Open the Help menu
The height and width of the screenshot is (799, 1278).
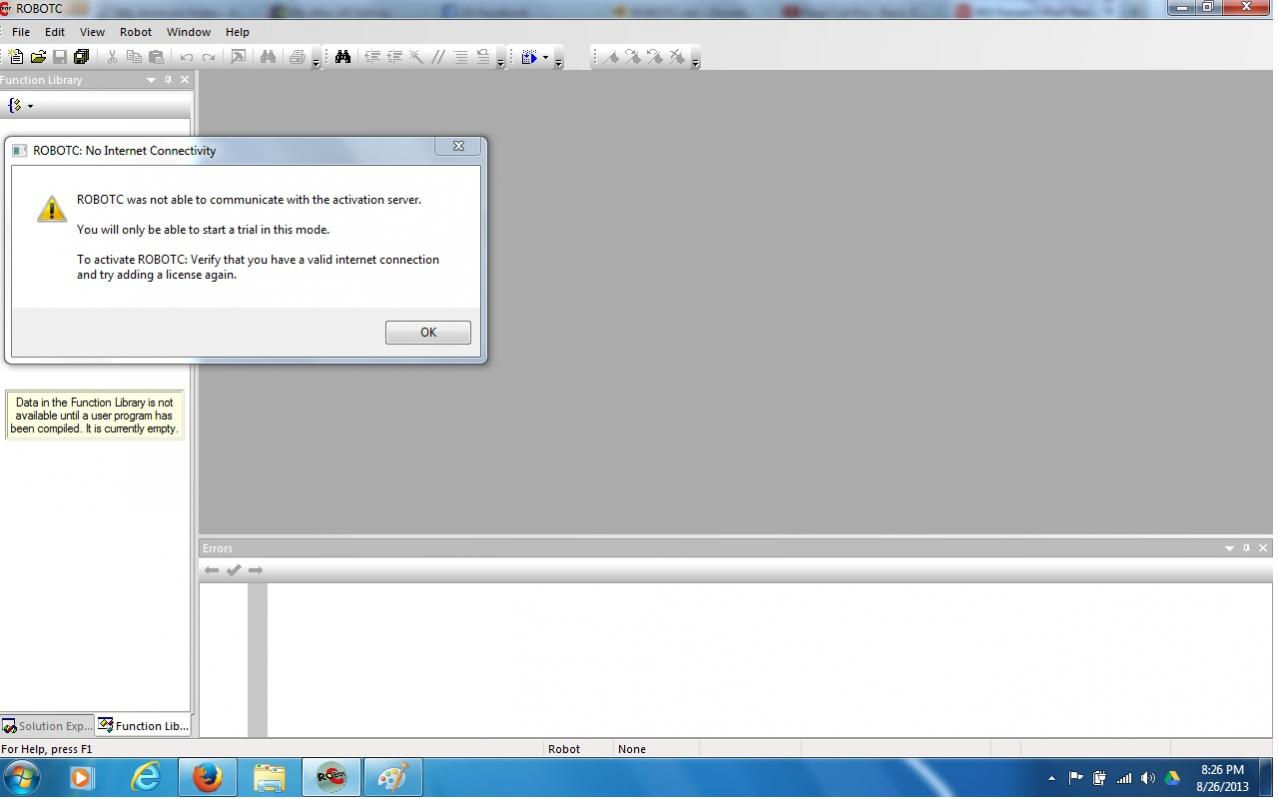click(237, 32)
